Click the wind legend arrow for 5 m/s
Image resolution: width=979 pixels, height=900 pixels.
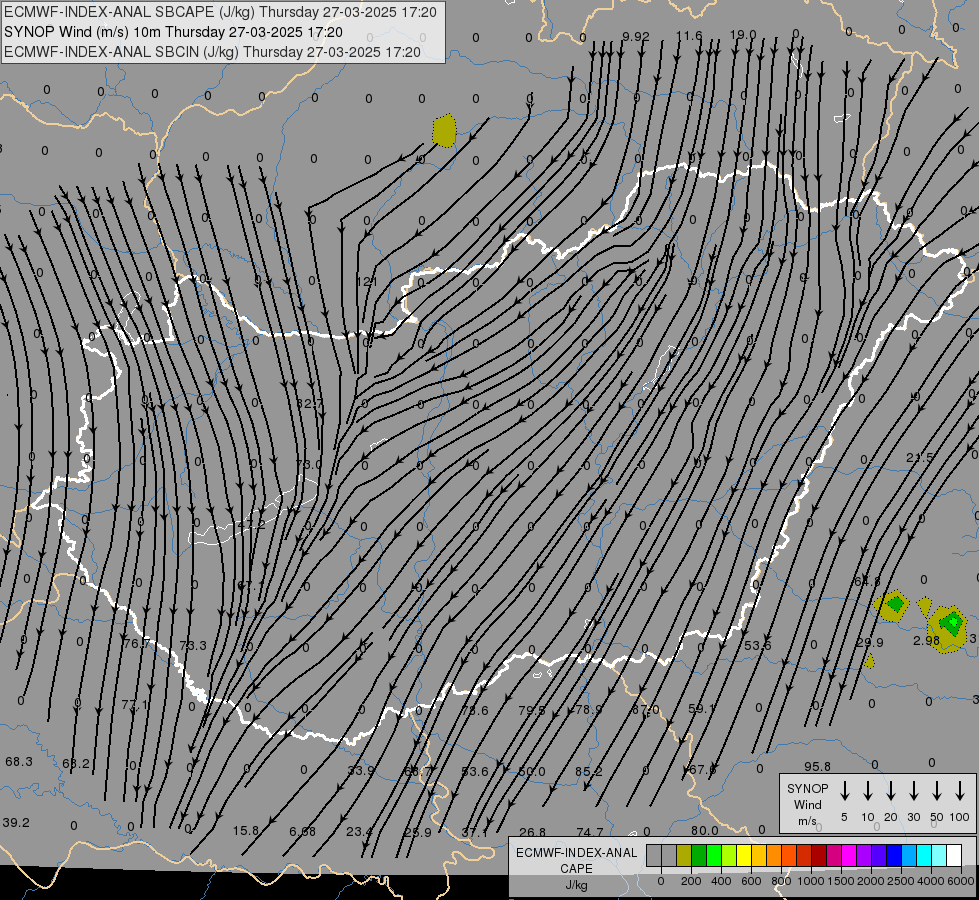point(844,791)
